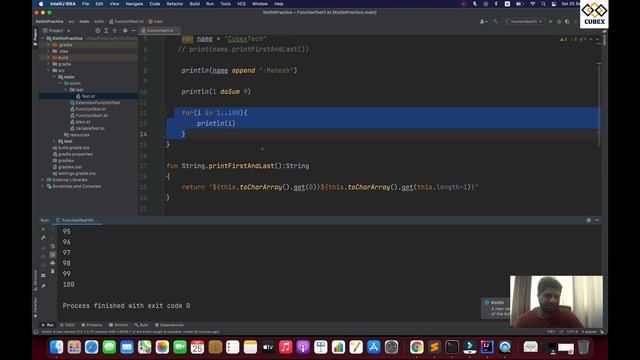The image size is (640, 360).
Task: Open the Terminal tool window
Action: [x=119, y=325]
